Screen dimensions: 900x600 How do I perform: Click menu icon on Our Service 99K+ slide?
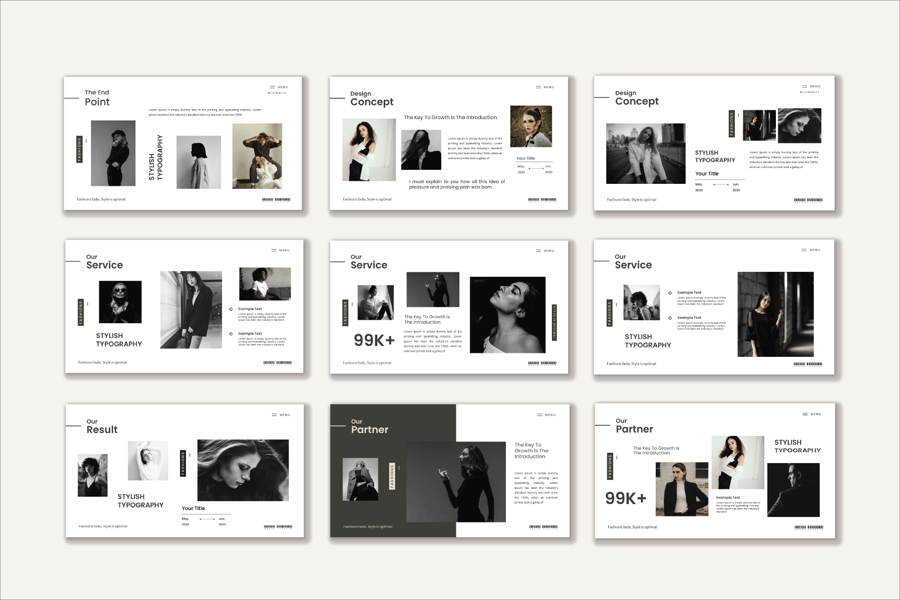[x=538, y=250]
